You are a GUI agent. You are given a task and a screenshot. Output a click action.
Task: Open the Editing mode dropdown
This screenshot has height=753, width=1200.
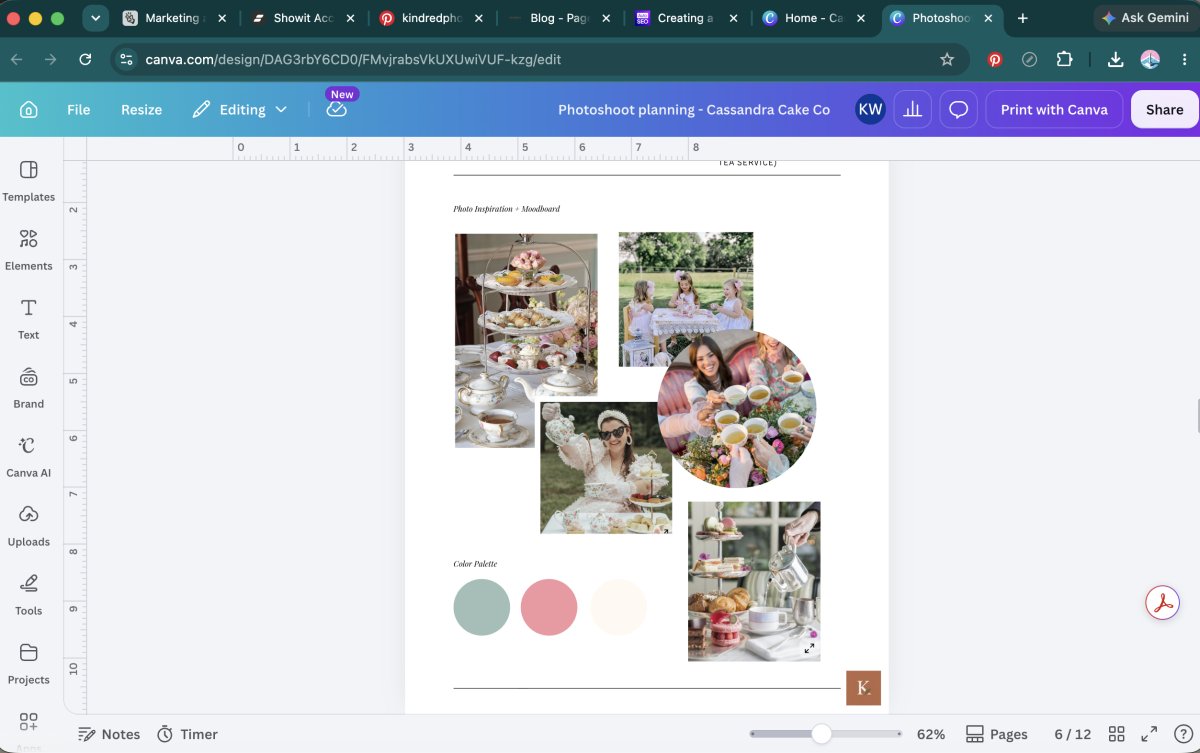(240, 109)
